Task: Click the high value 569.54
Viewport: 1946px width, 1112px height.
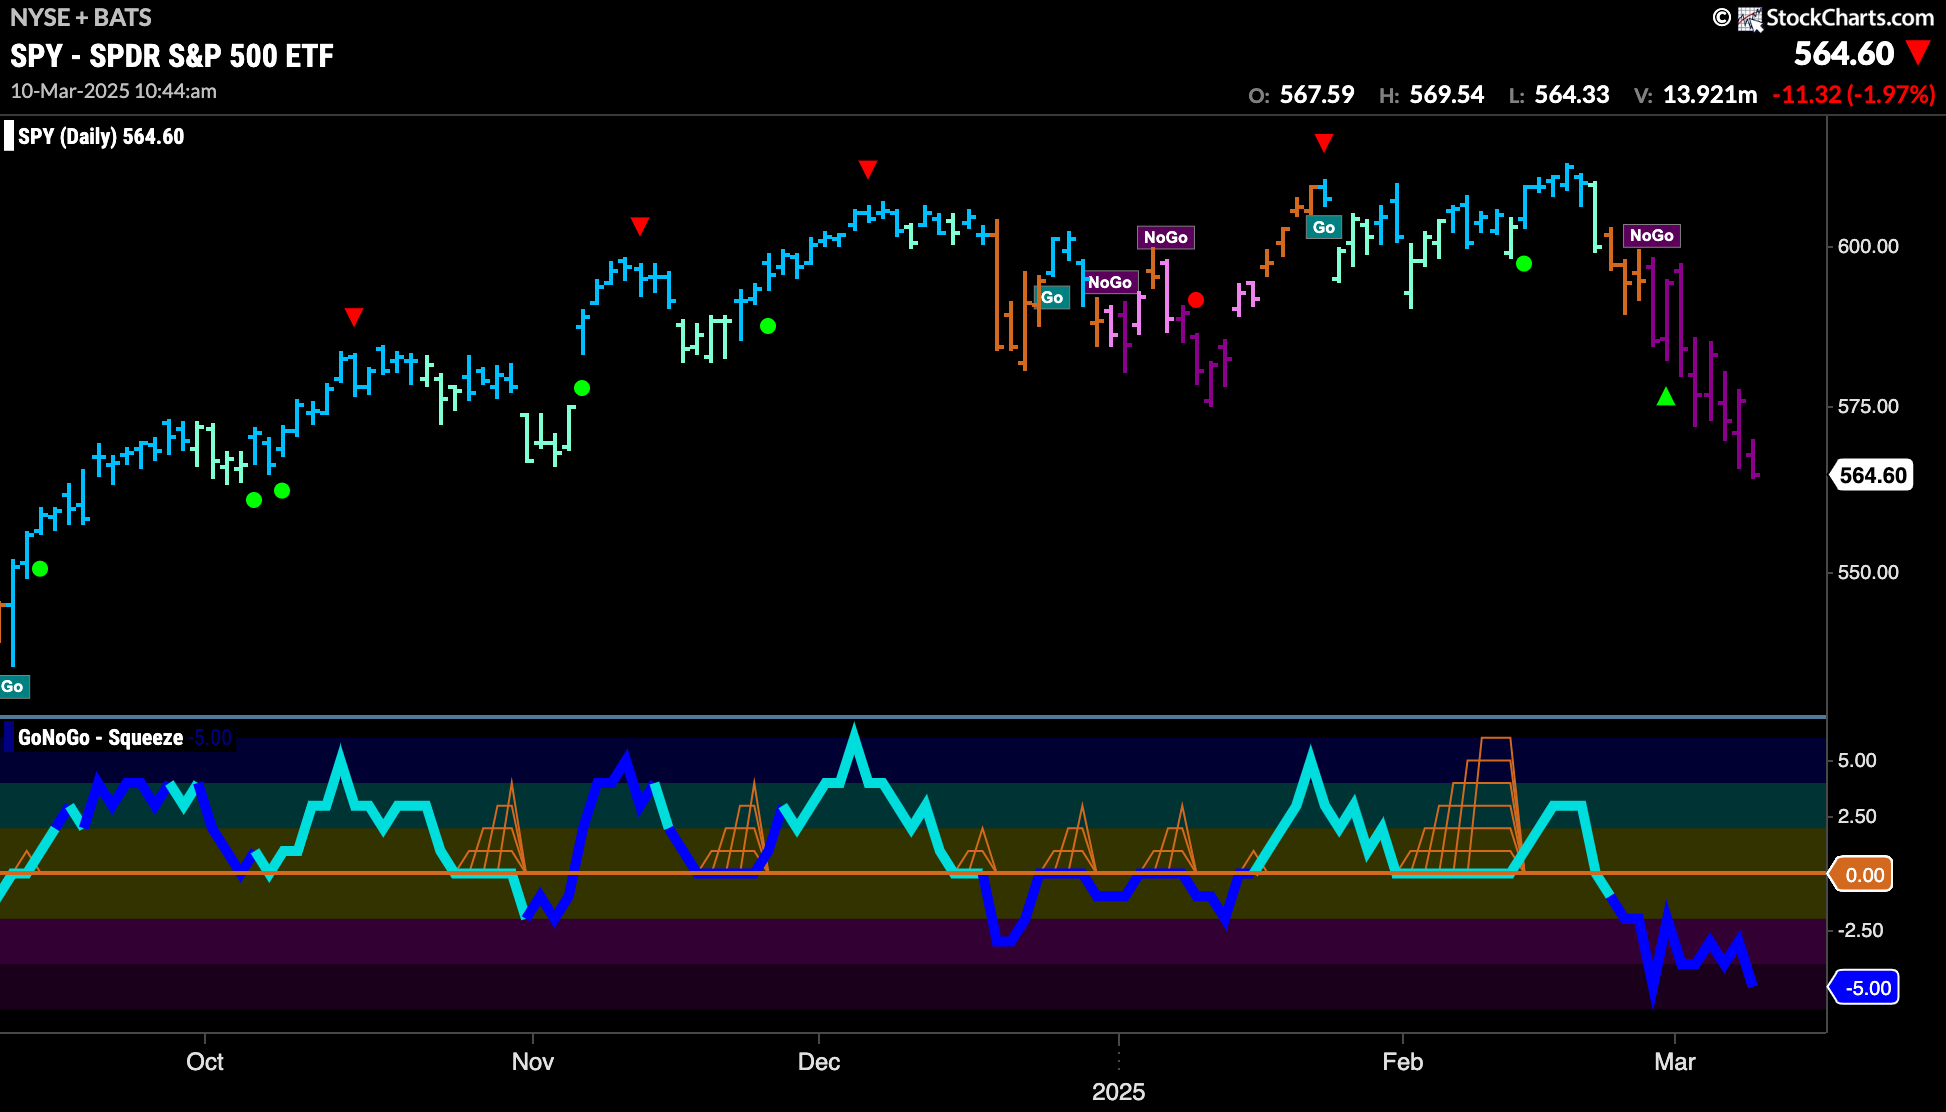Action: click(1447, 95)
